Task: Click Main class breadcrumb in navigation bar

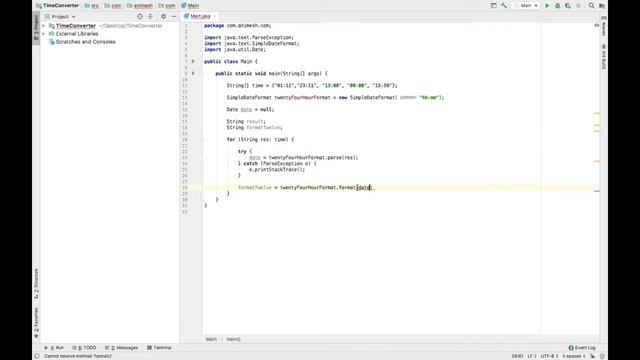Action: coord(190,6)
